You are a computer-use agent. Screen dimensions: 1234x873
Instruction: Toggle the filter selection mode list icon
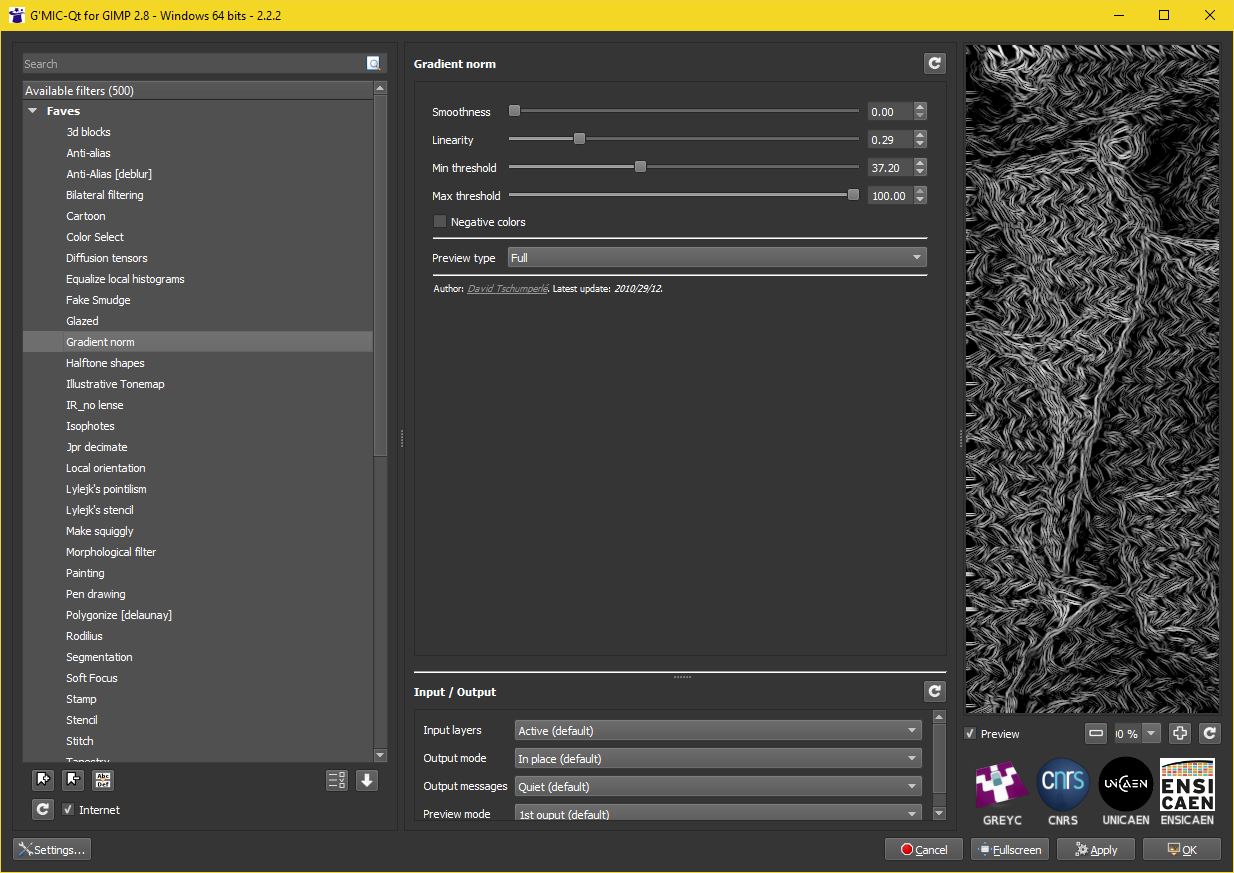click(337, 781)
